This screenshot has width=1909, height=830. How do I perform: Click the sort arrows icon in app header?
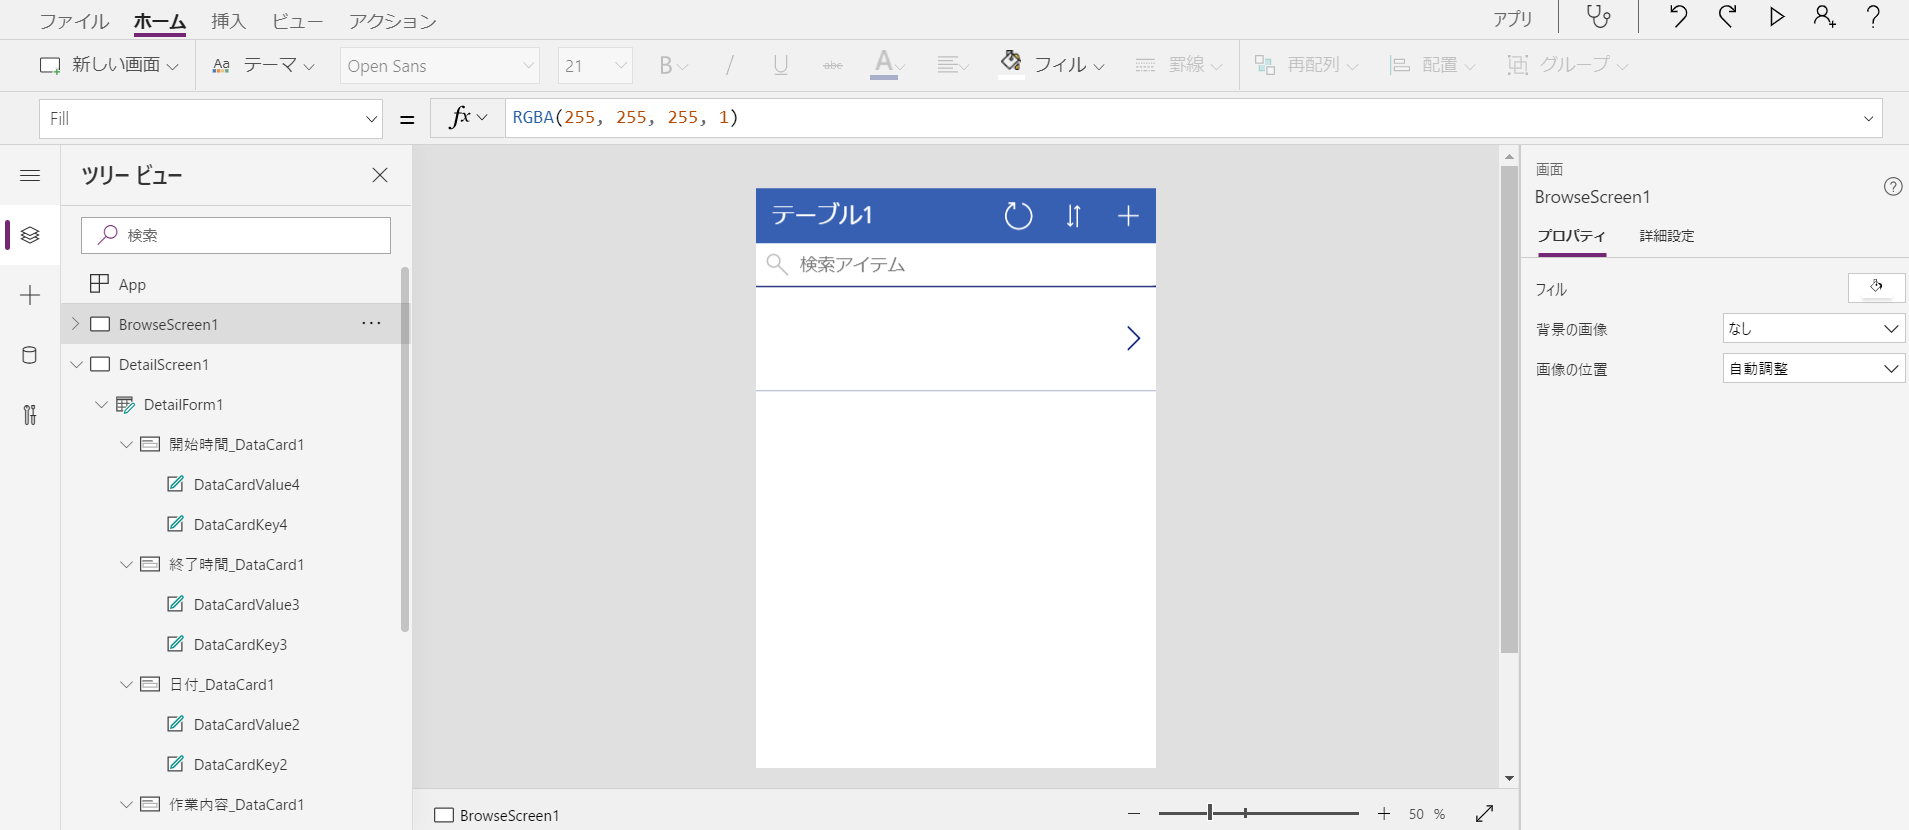point(1073,216)
